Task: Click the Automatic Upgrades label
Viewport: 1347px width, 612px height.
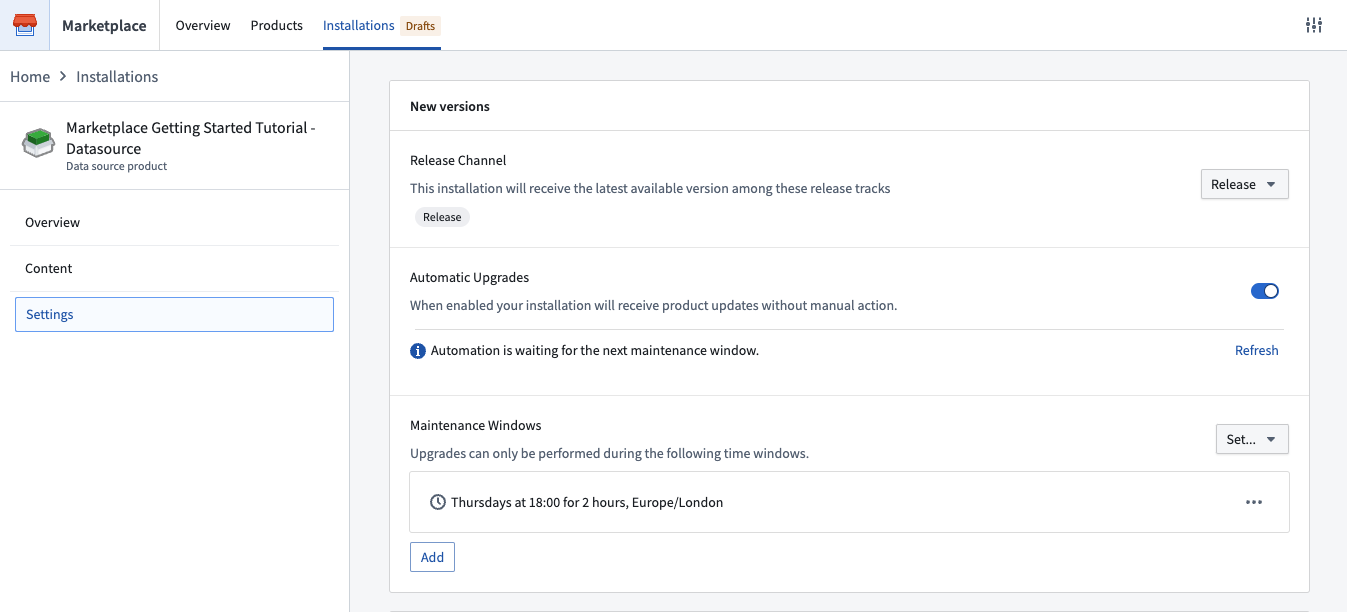Action: 469,277
